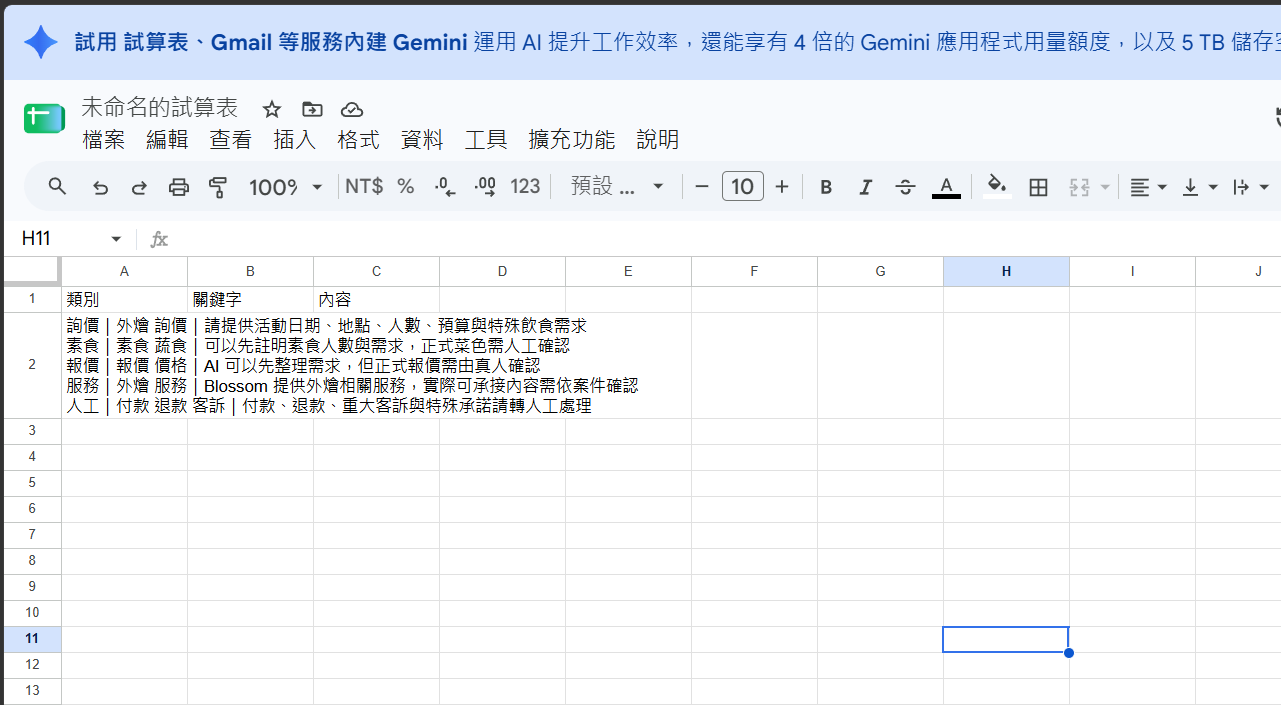Activate the paint format tool

coord(218,187)
